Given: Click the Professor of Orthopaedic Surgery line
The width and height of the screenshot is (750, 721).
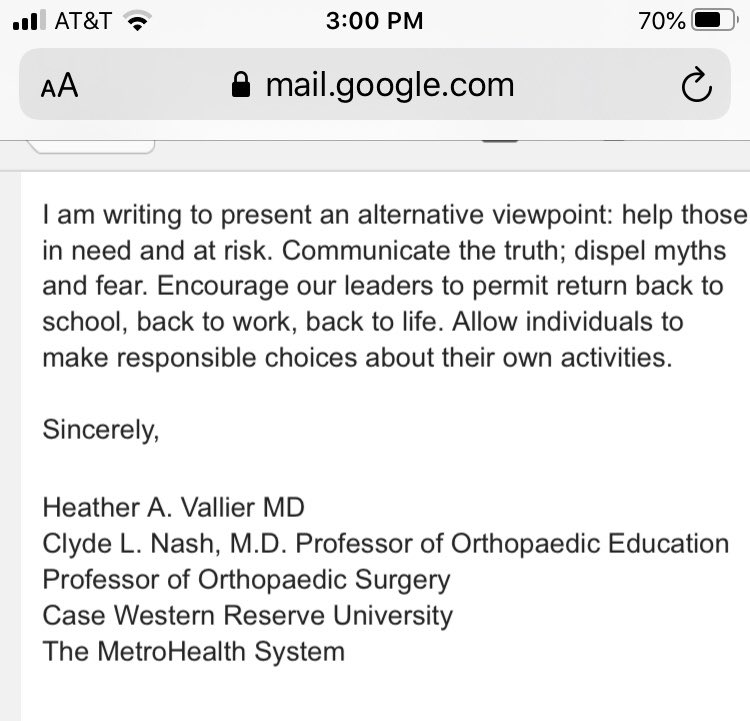Looking at the screenshot, I should pos(246,580).
